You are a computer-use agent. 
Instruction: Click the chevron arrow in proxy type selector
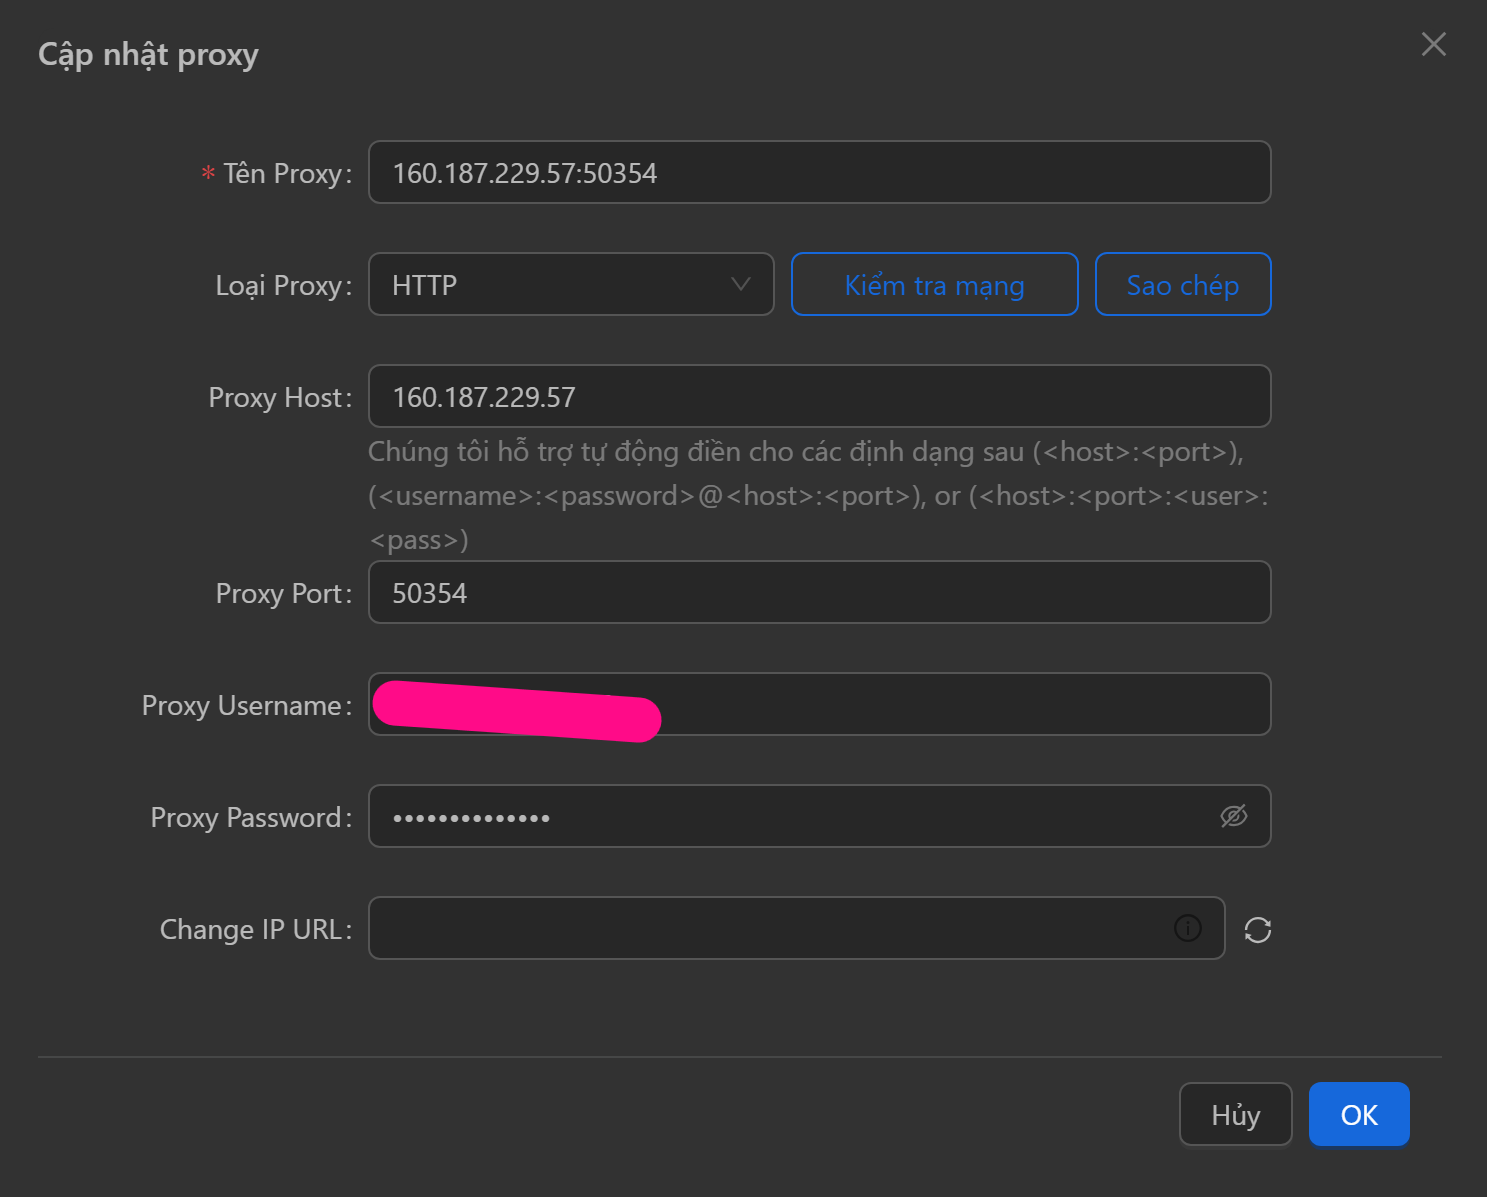(740, 284)
